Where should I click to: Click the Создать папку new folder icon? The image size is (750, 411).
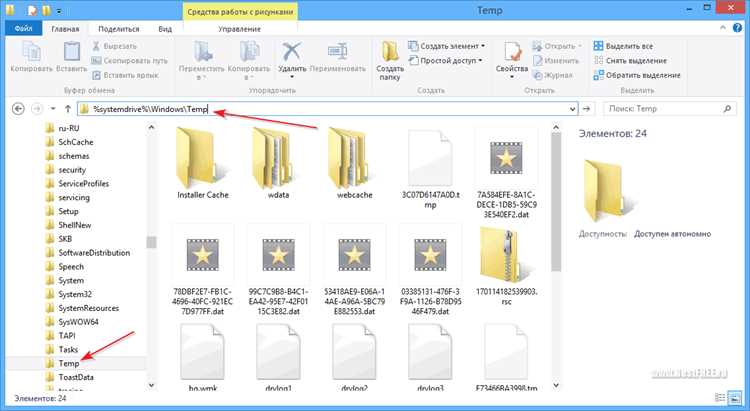390,52
